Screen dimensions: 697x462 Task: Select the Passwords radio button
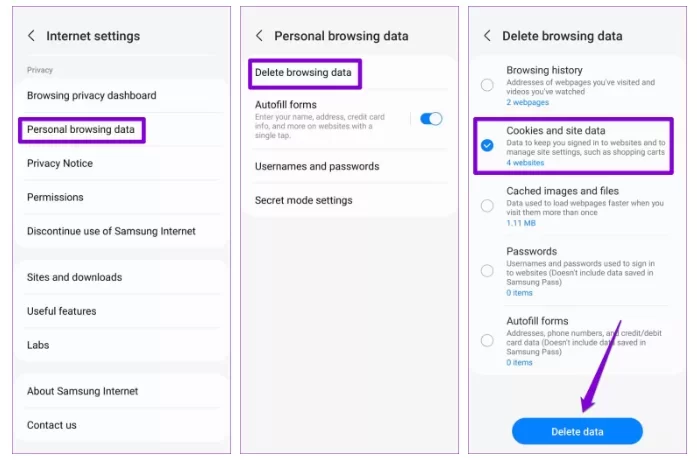(x=487, y=270)
